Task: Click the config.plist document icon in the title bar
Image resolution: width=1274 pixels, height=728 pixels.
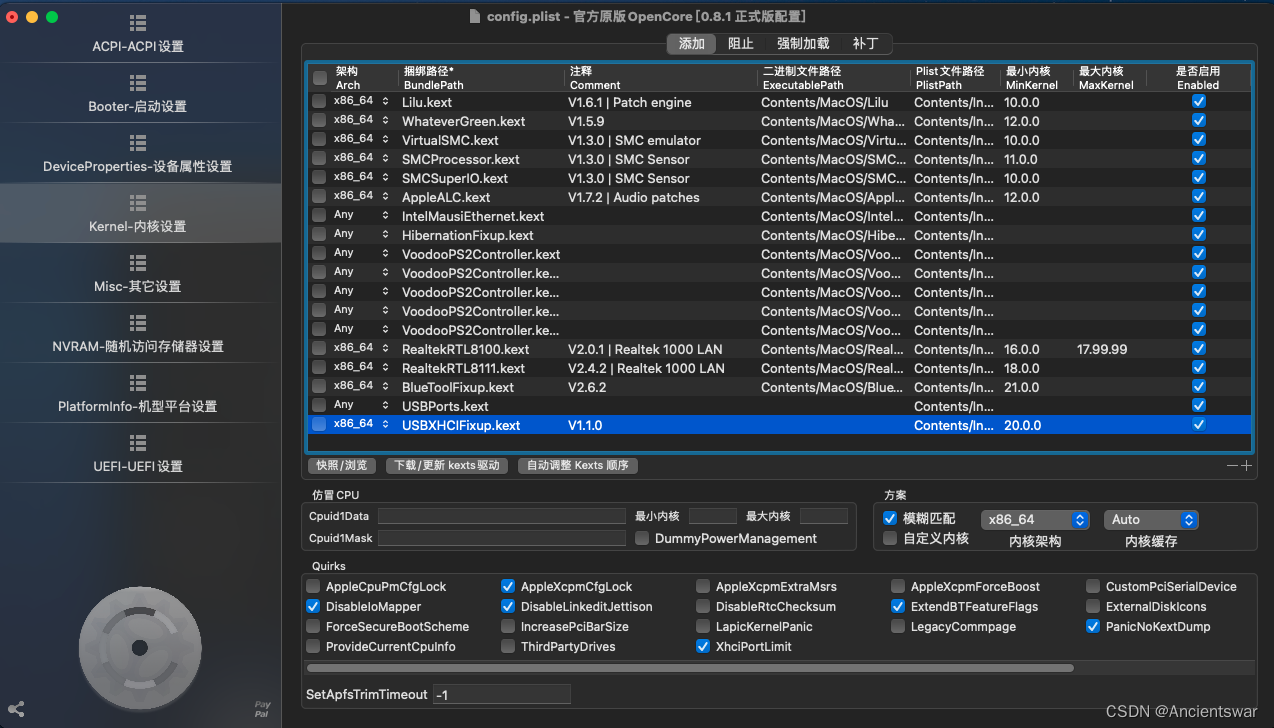Action: 475,16
